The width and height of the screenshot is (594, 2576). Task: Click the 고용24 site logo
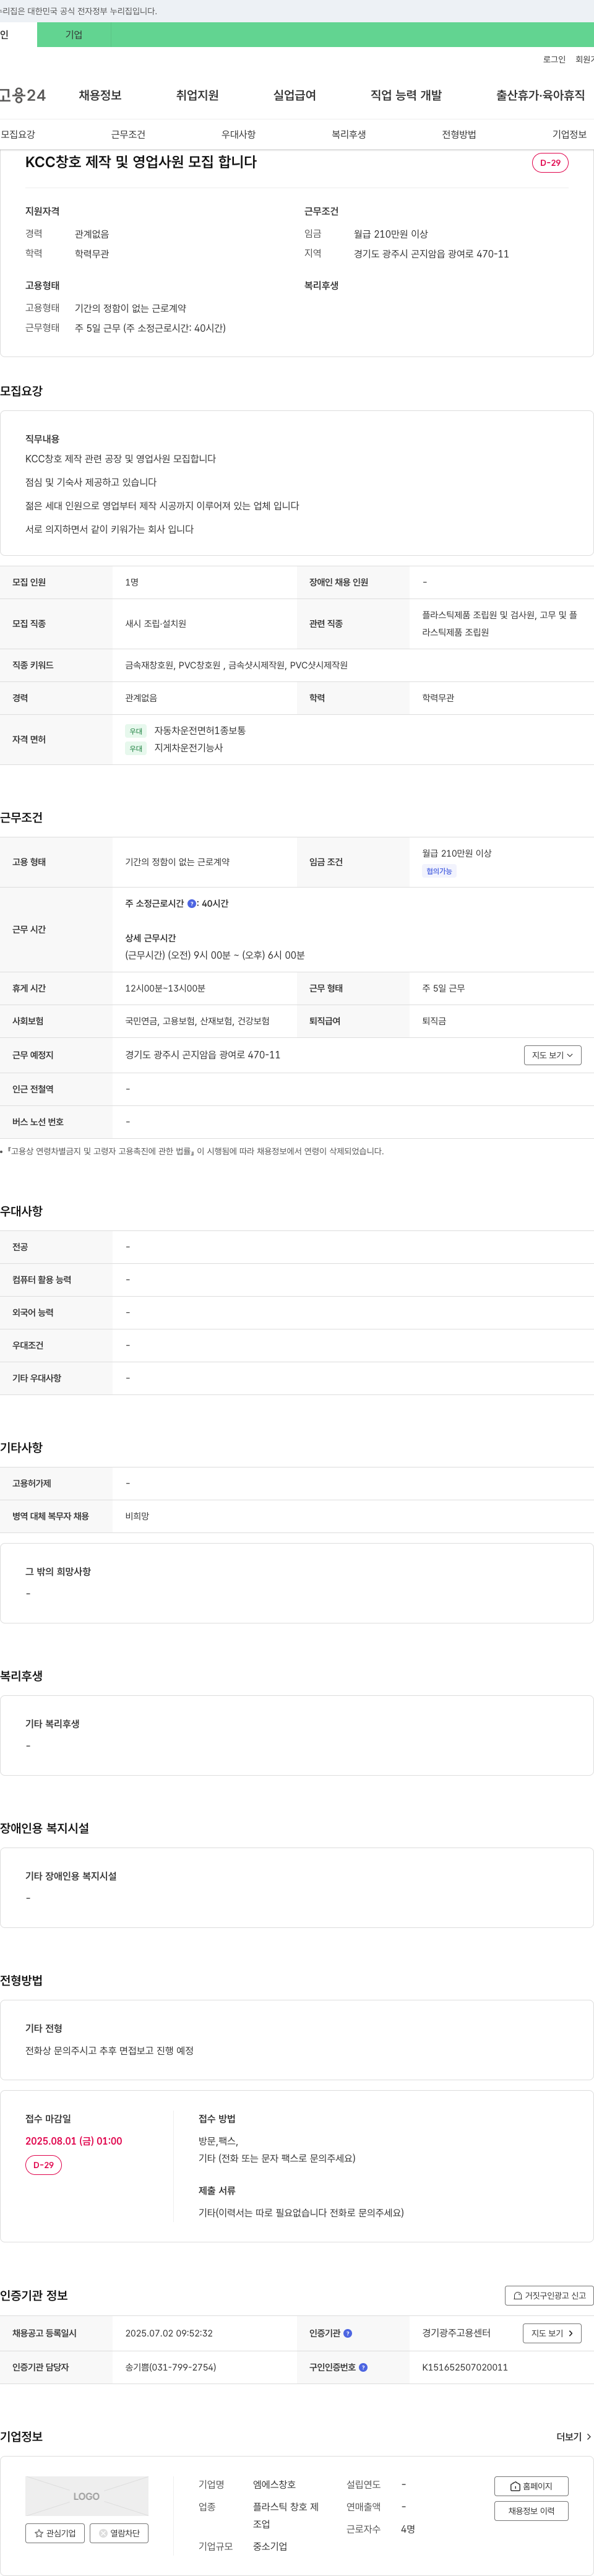click(x=22, y=95)
